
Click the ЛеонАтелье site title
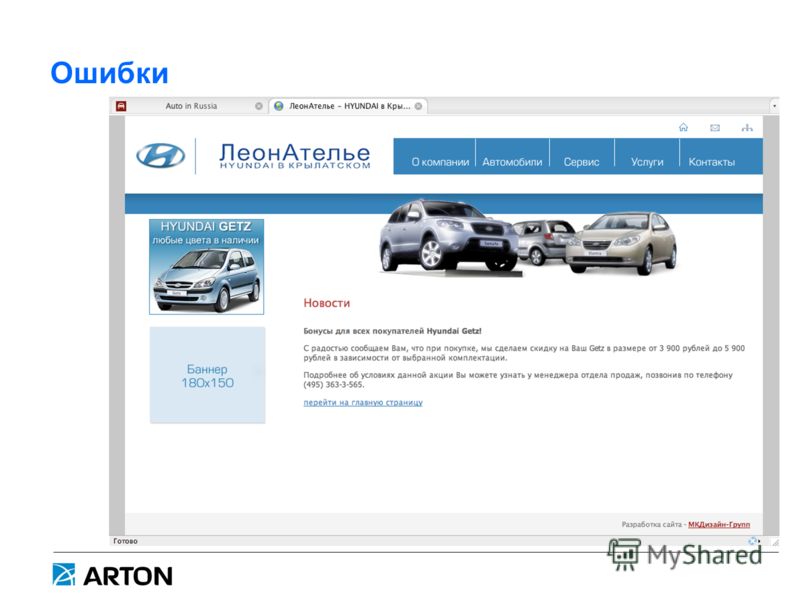295,155
